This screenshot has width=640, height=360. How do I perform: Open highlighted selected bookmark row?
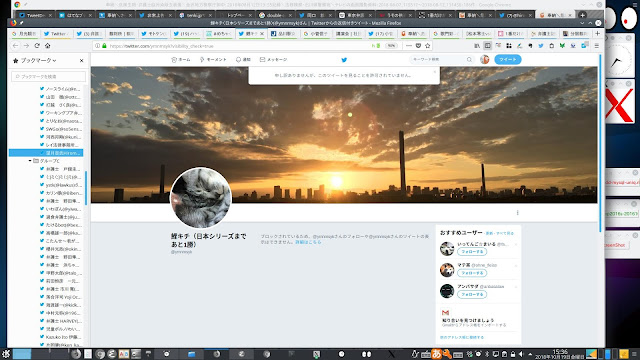46,153
